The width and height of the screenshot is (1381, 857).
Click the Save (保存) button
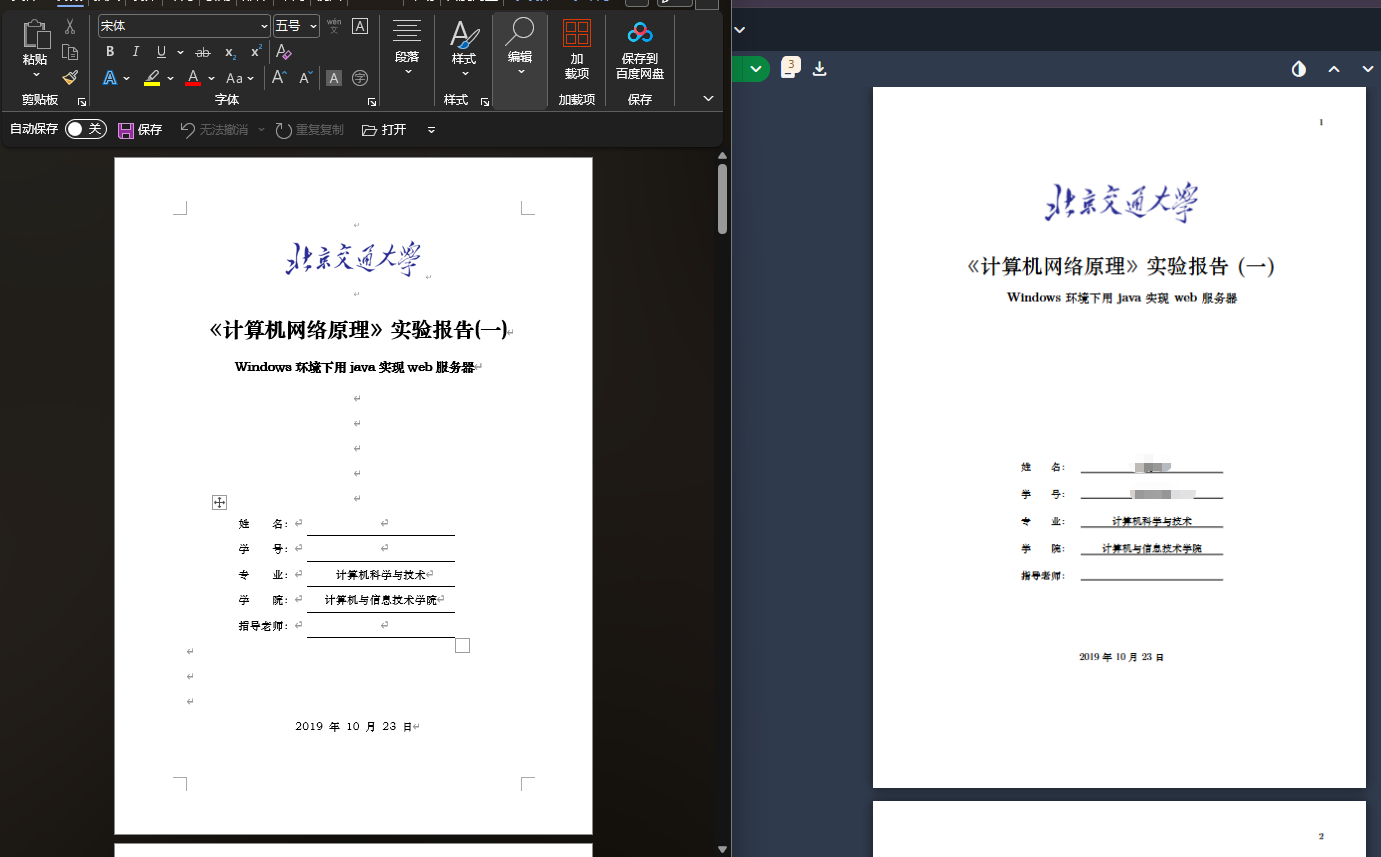(140, 130)
